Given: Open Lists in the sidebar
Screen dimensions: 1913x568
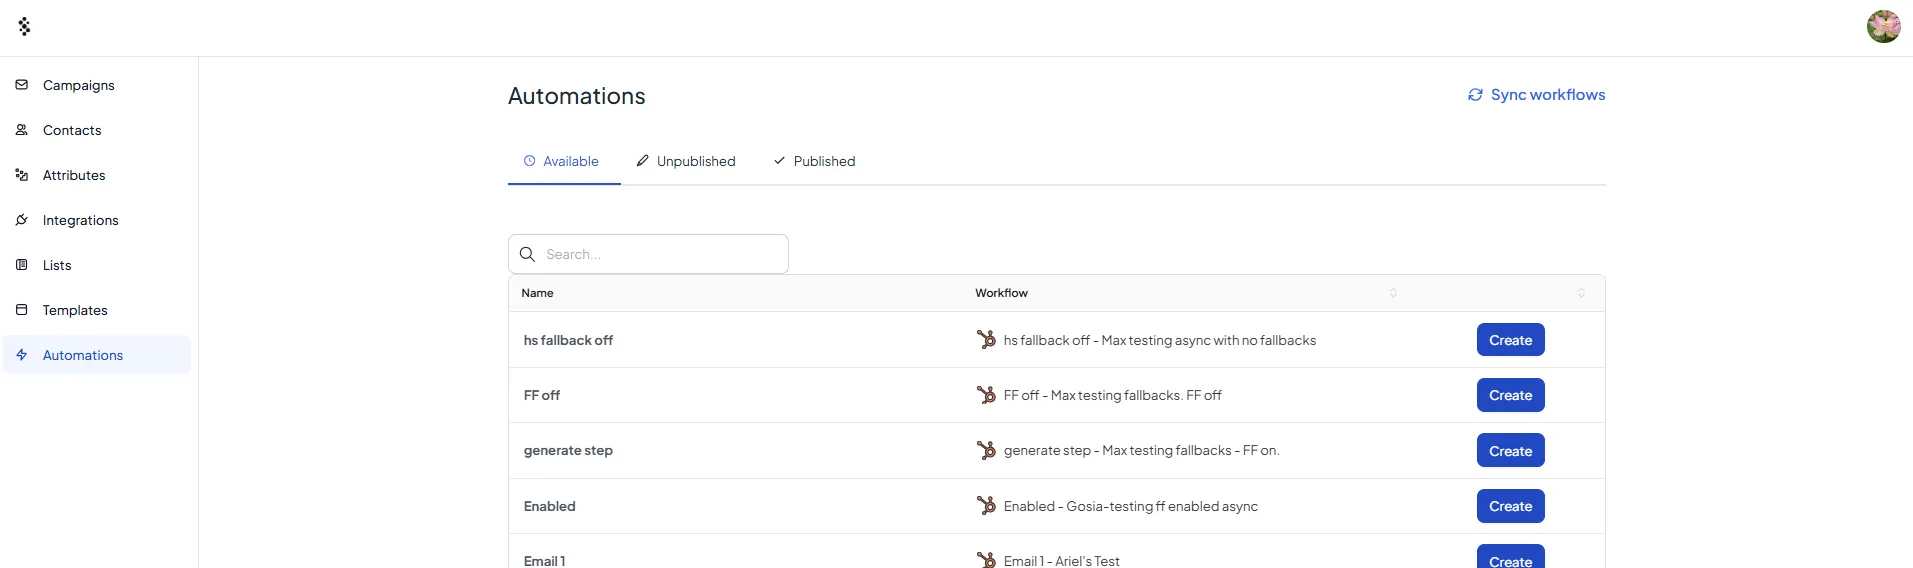Looking at the screenshot, I should coord(96,265).
